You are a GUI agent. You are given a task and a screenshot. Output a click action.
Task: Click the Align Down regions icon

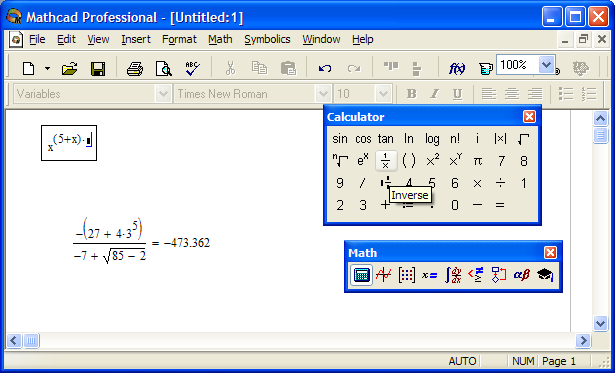417,69
